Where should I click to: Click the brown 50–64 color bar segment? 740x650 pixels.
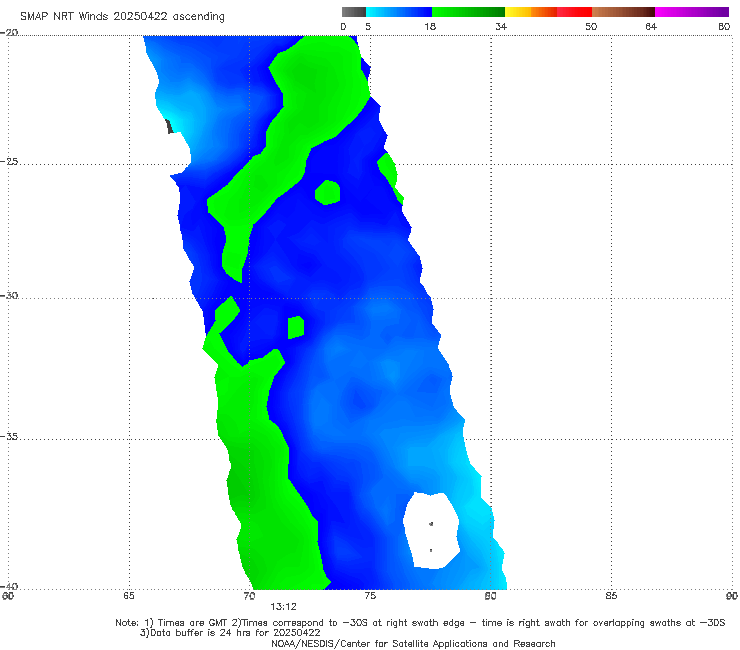(x=623, y=12)
